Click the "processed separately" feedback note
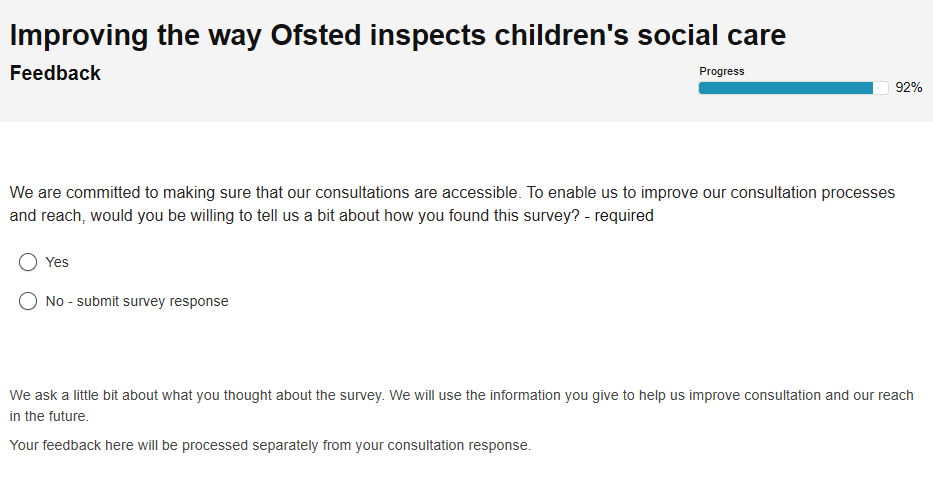This screenshot has height=502, width=933. pyautogui.click(x=270, y=445)
